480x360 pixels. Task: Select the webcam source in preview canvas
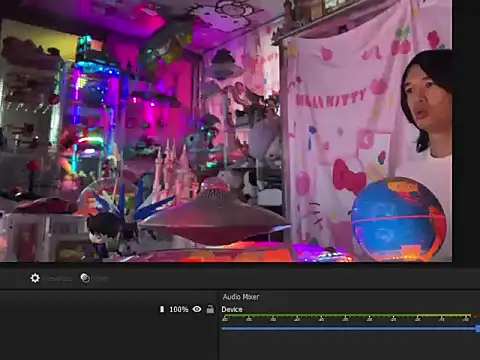226,131
